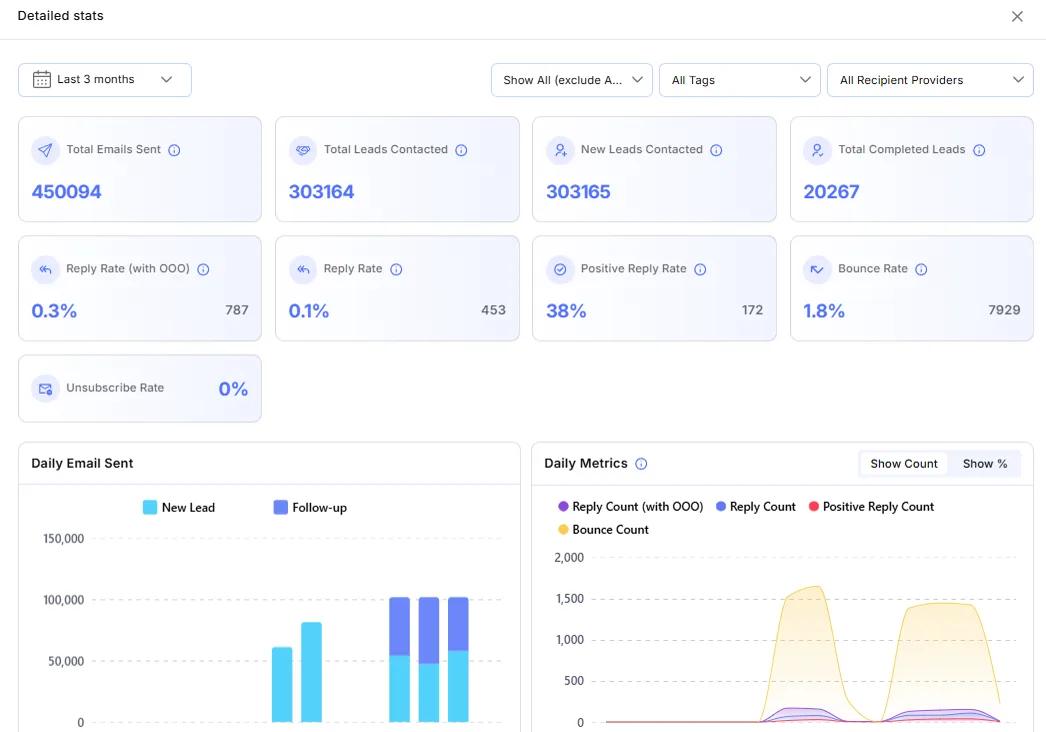Click the Bounce Rate arrow icon
This screenshot has width=1046, height=732.
click(x=817, y=270)
